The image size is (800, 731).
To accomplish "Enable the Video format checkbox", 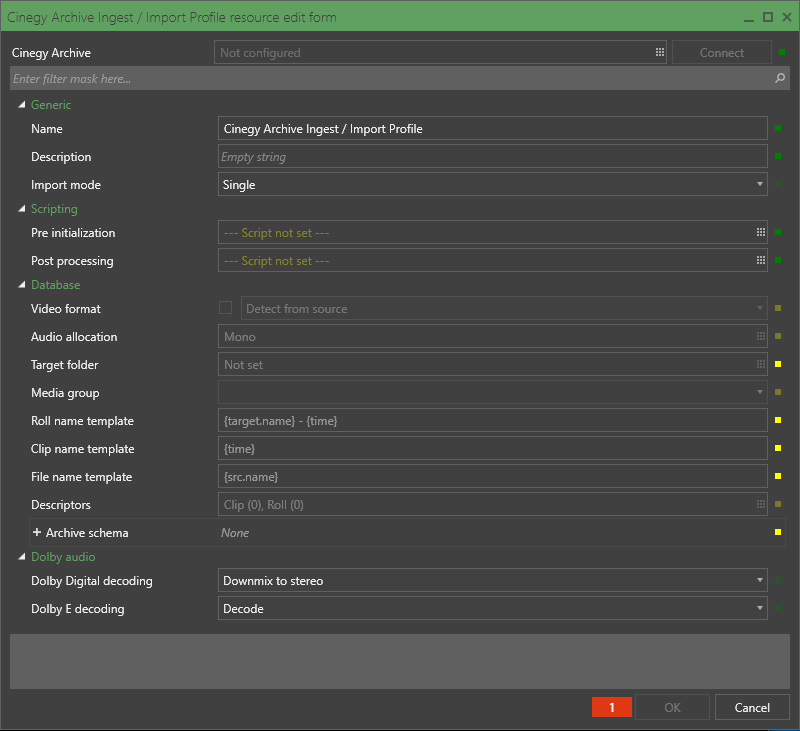I will (x=225, y=308).
